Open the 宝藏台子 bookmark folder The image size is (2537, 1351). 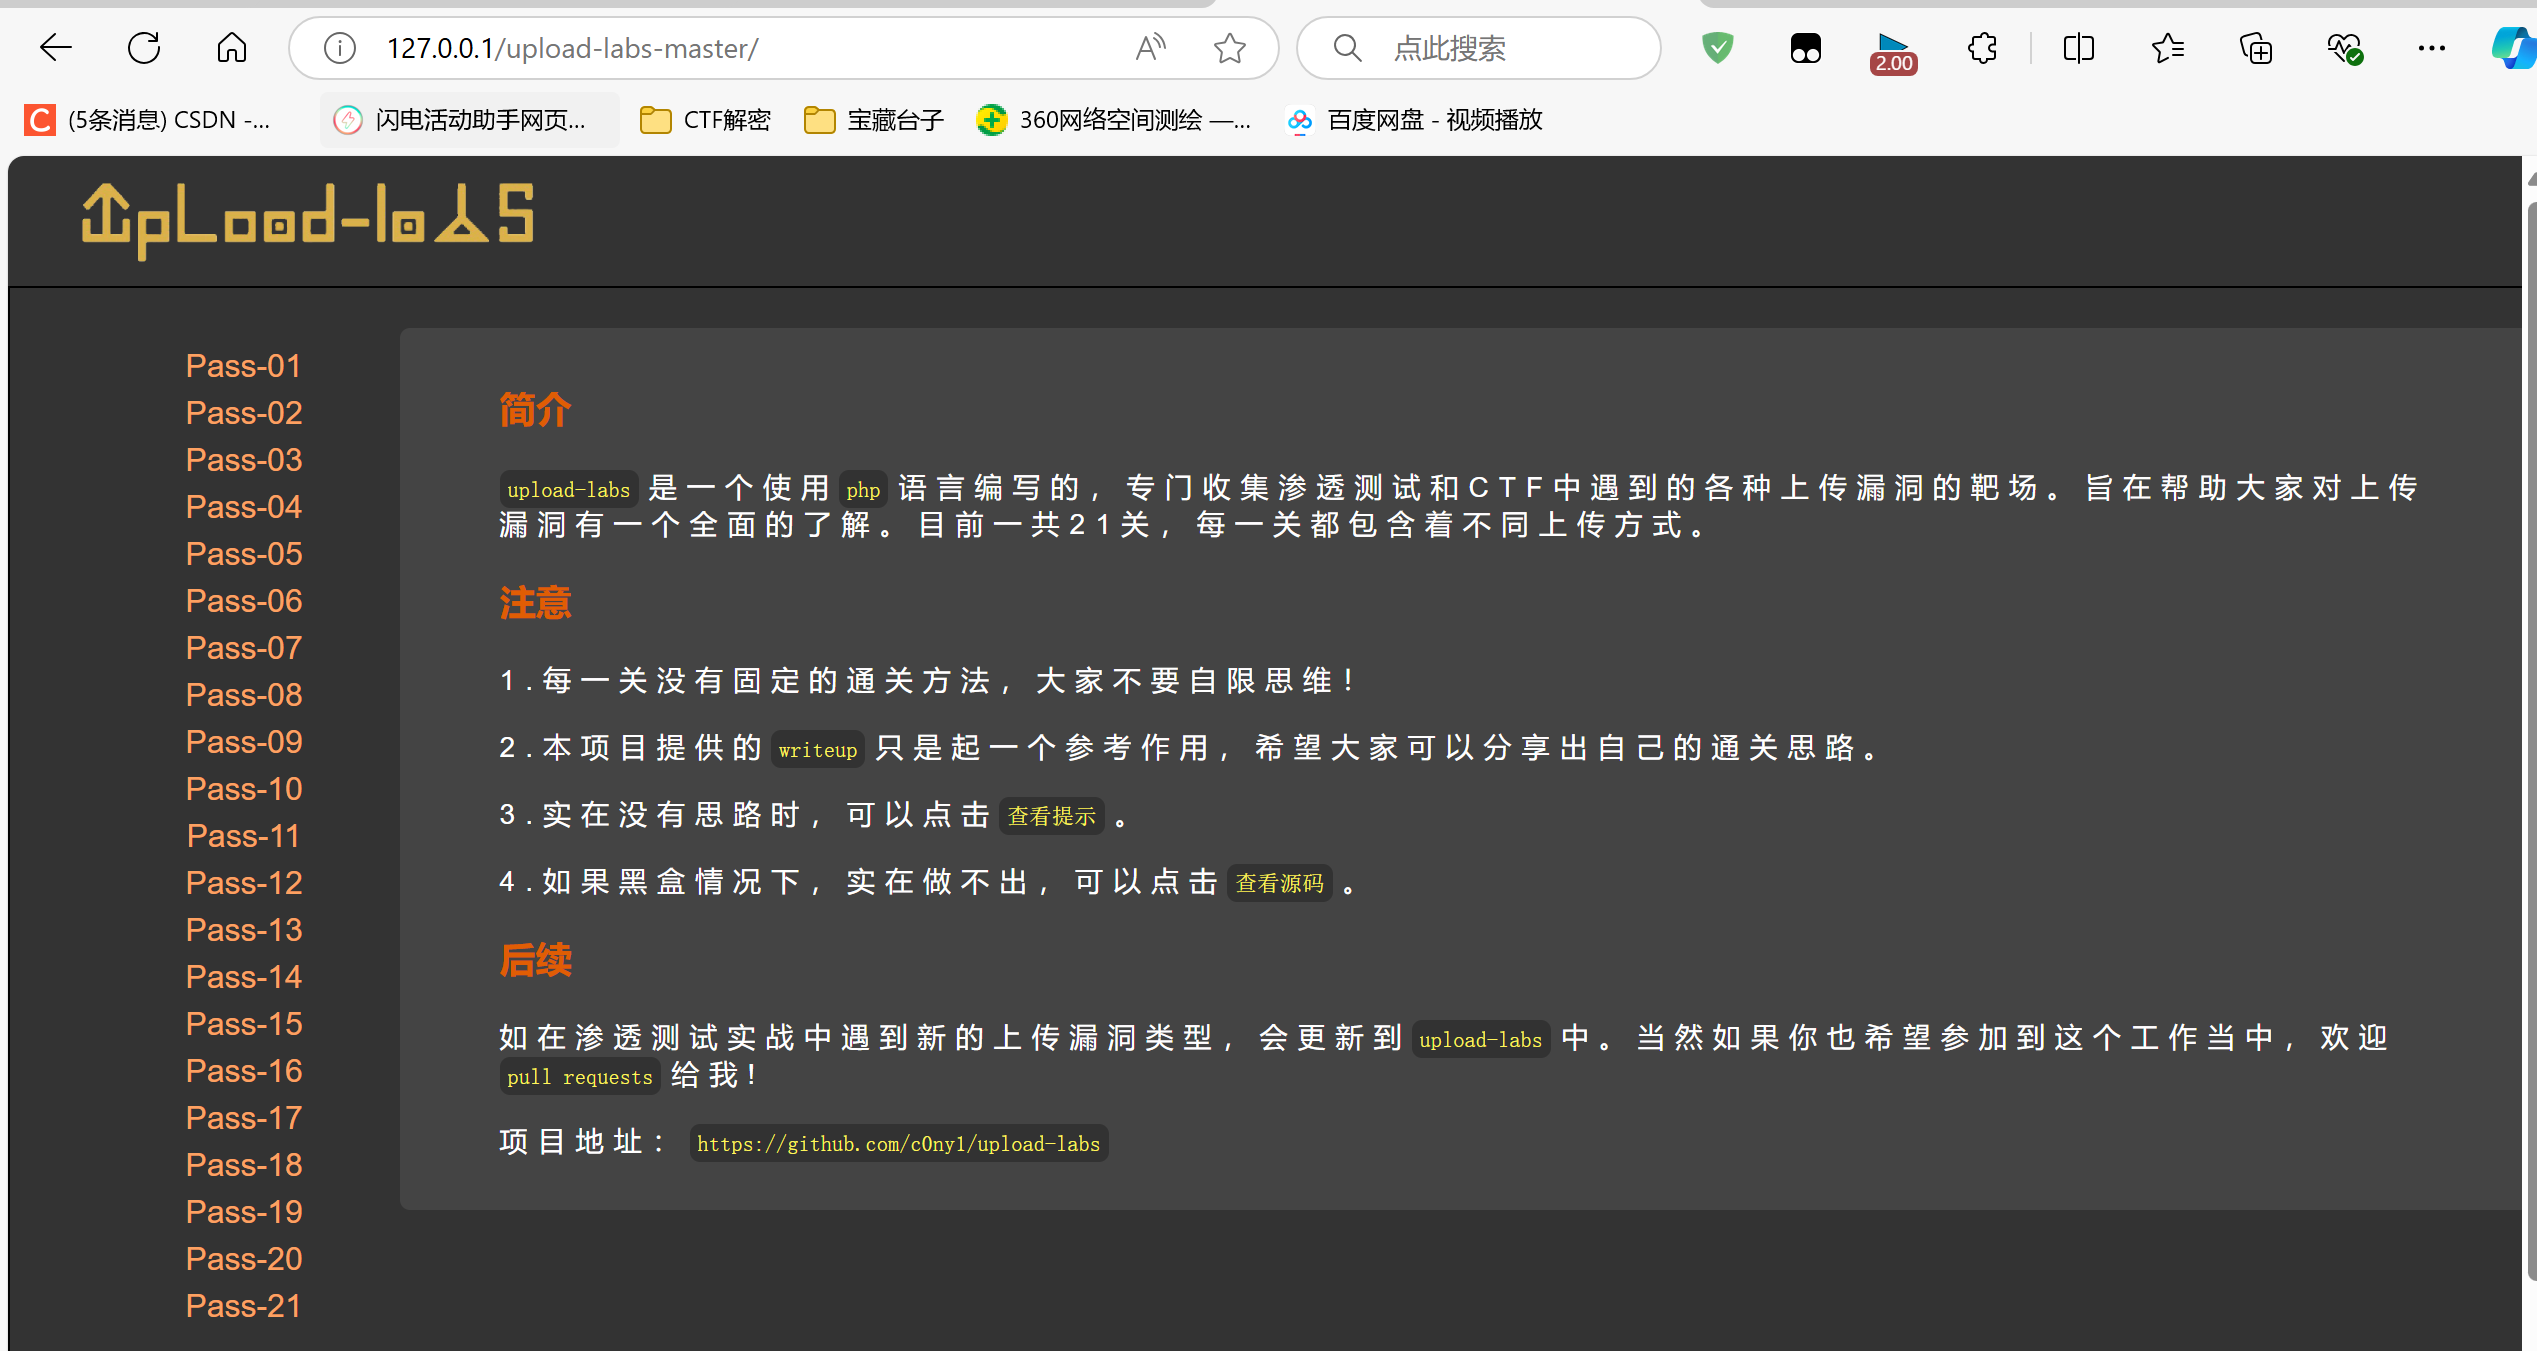point(874,120)
